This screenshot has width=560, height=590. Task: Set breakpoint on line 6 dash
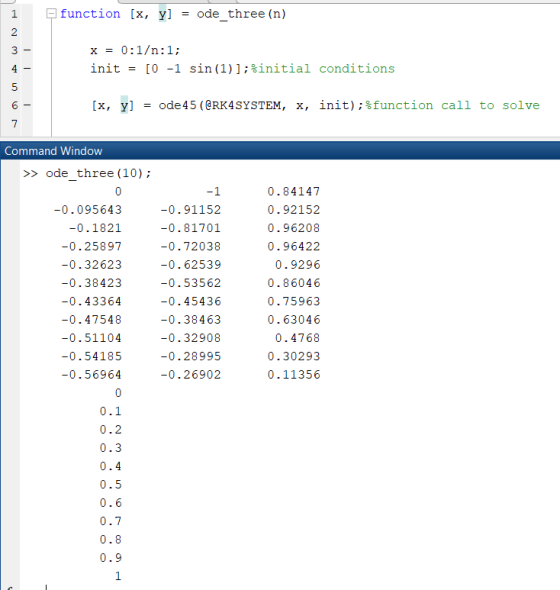(x=27, y=105)
